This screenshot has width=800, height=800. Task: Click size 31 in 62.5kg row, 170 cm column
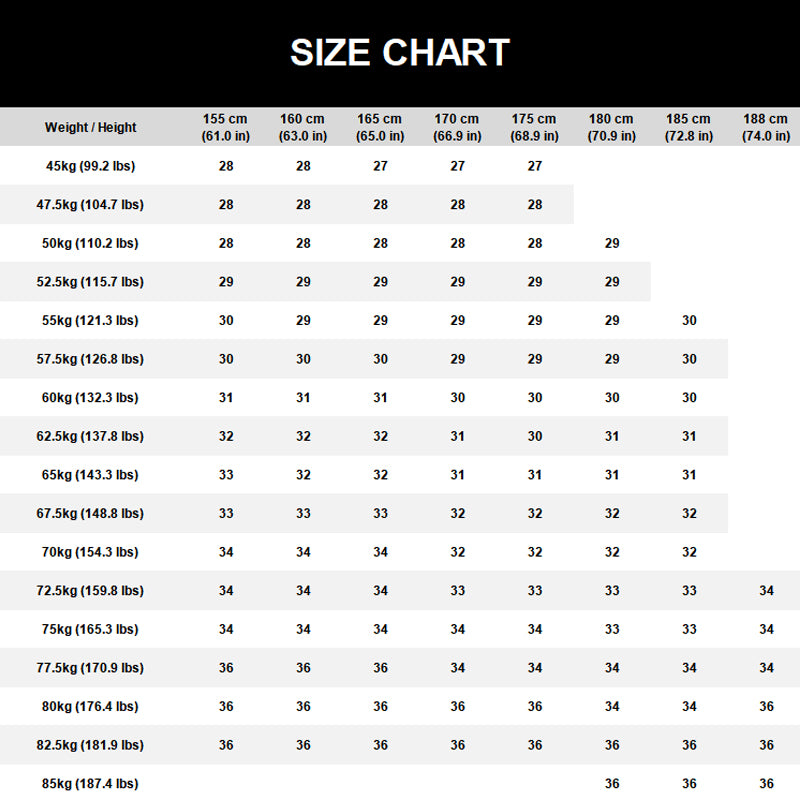457,436
